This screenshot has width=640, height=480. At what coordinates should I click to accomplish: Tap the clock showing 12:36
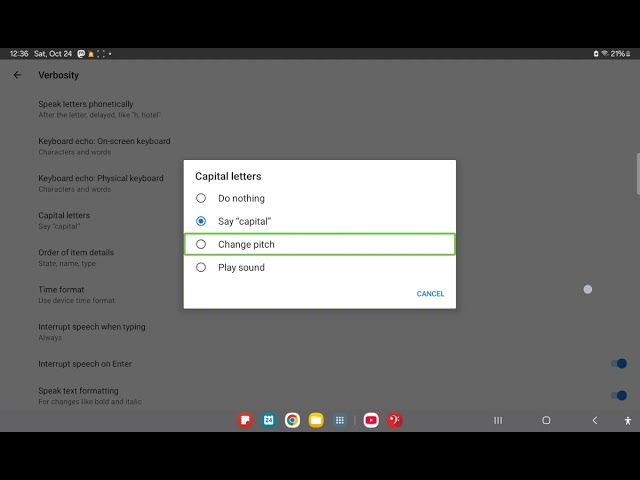tap(19, 53)
